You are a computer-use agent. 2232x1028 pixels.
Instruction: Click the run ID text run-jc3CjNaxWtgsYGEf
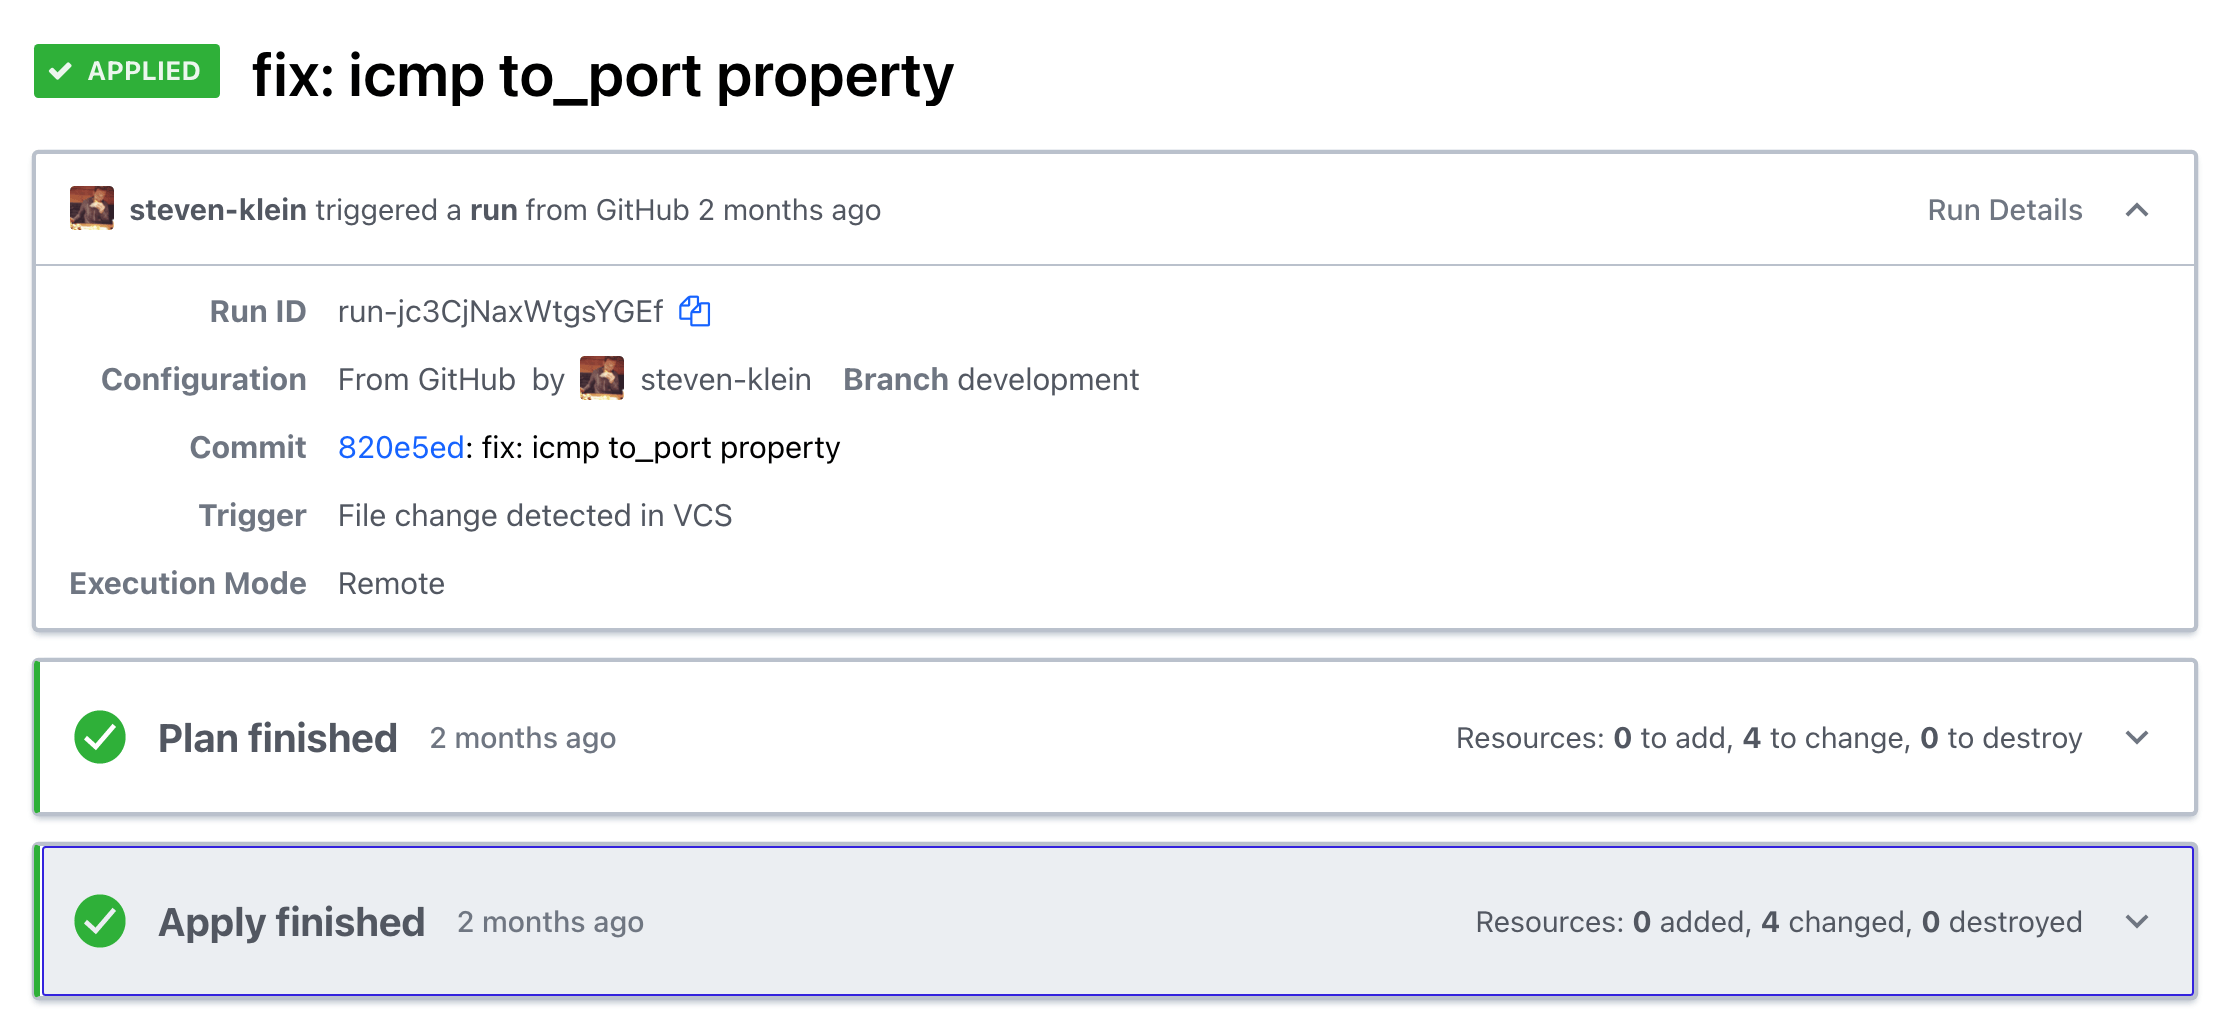point(500,312)
